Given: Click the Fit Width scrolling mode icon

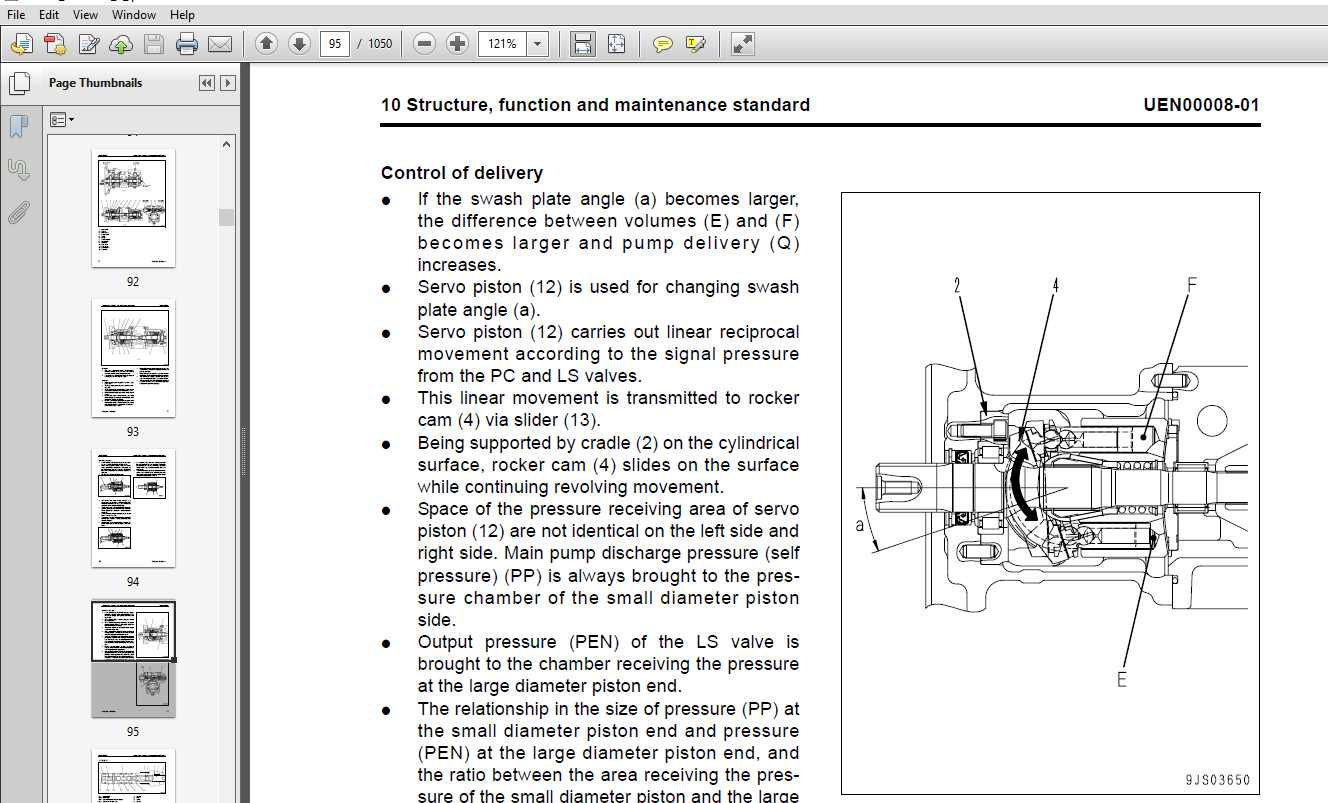Looking at the screenshot, I should pyautogui.click(x=583, y=44).
